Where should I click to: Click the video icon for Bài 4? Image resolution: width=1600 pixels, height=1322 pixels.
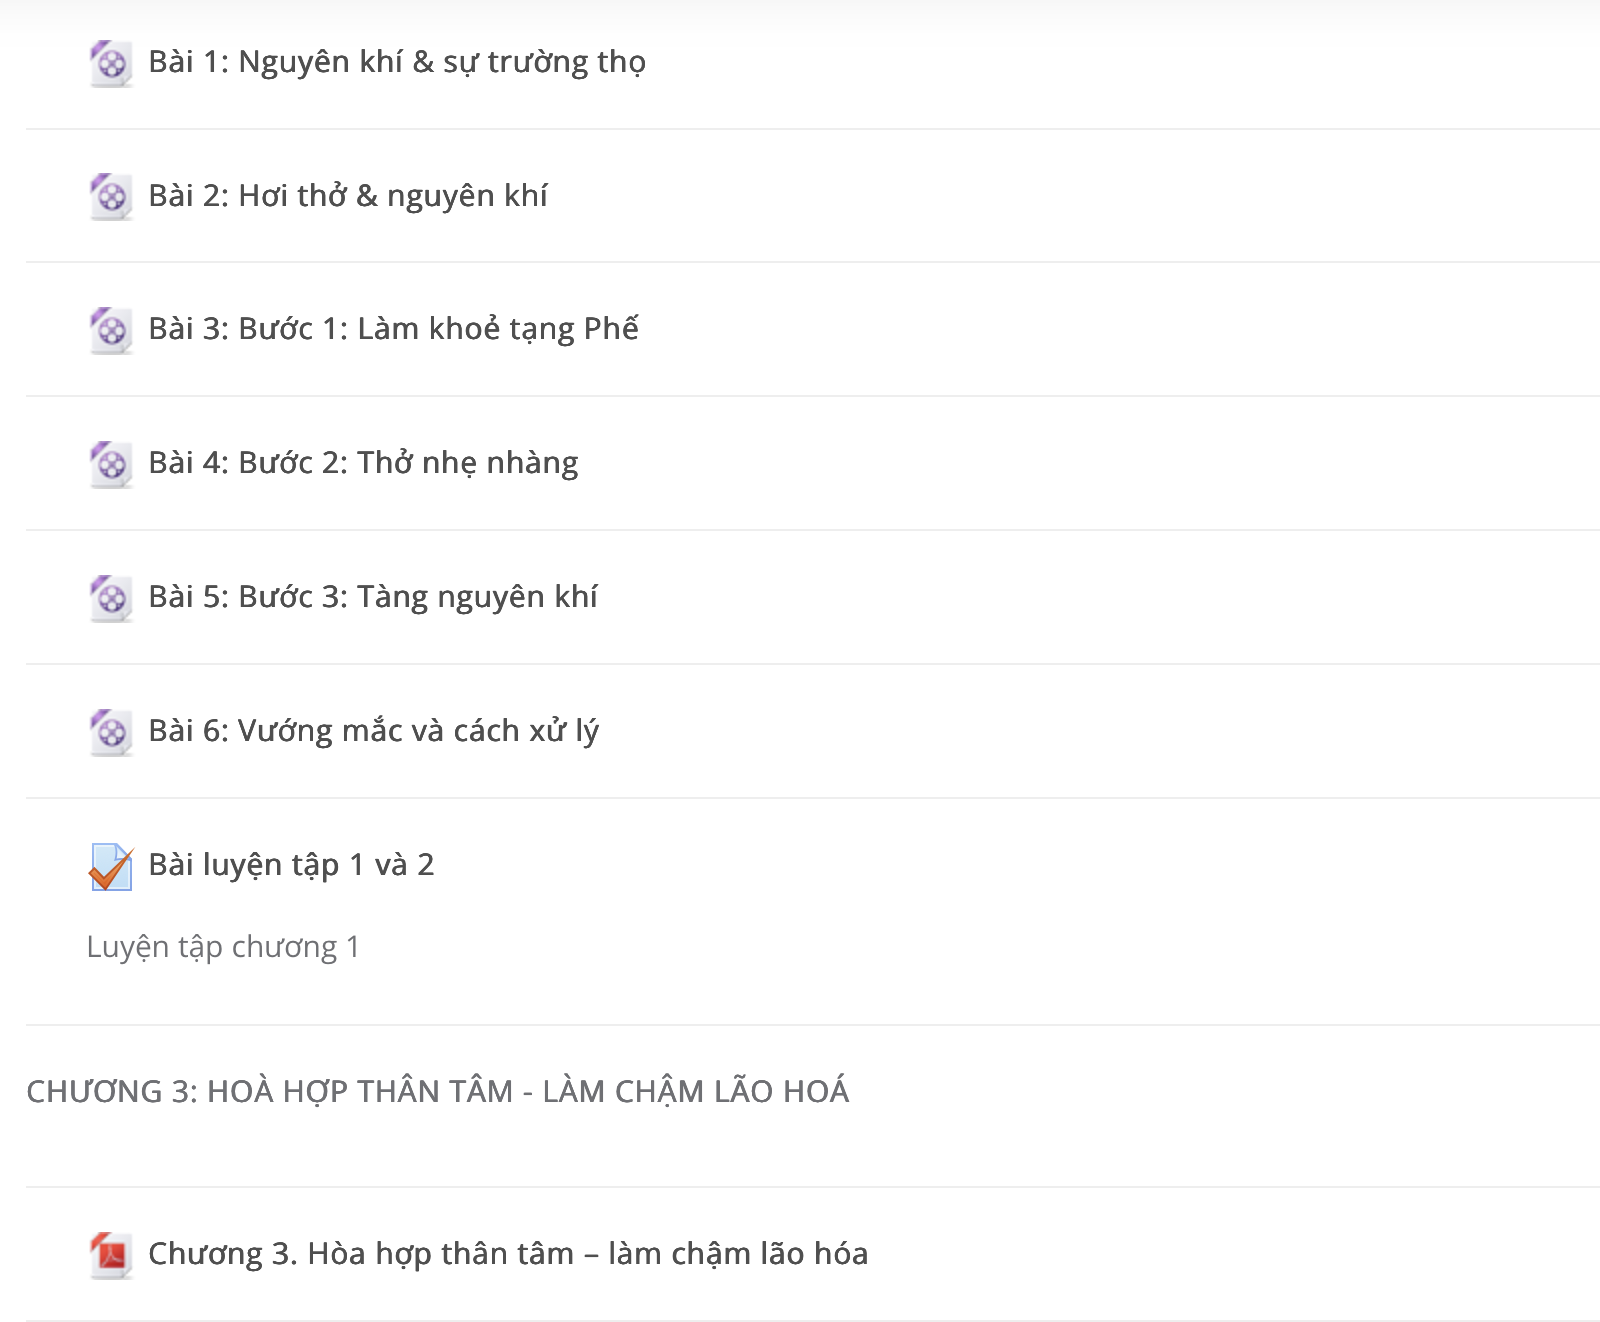pos(110,465)
